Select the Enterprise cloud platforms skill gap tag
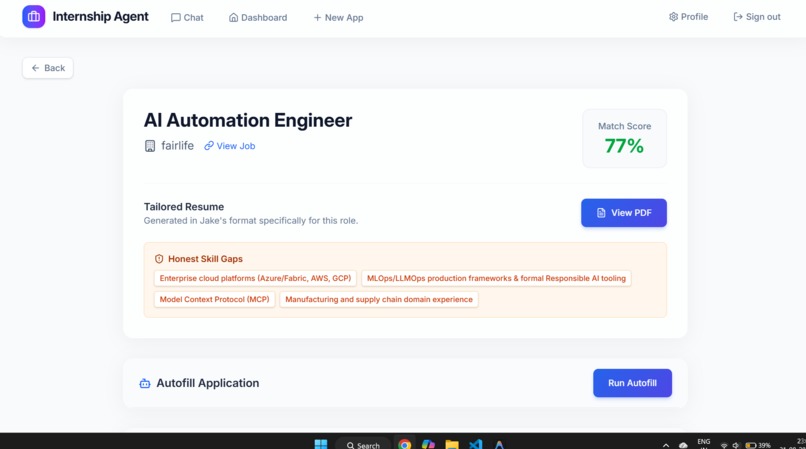Screen dimensions: 806x449 255,278
